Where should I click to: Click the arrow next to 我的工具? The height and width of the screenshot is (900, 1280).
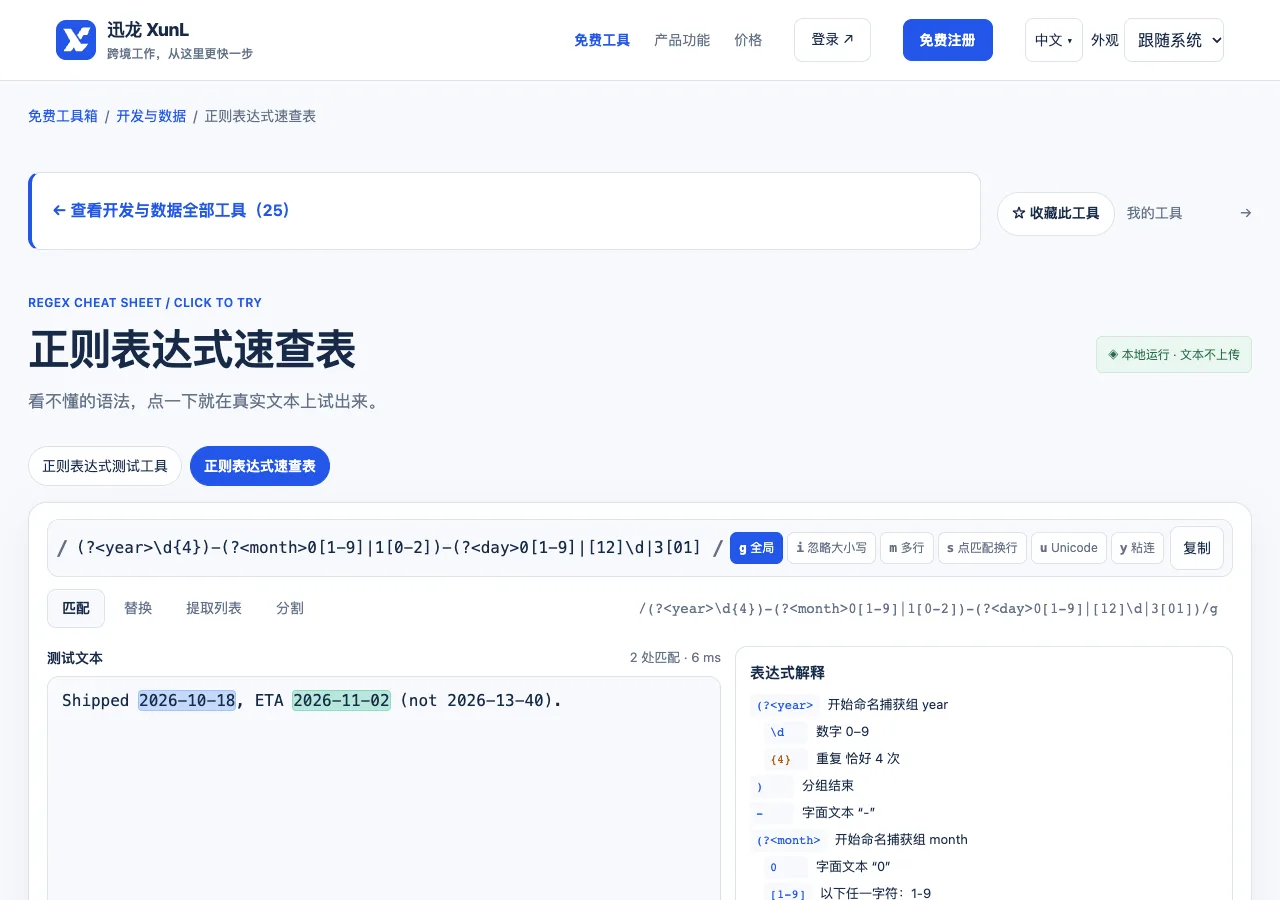[1245, 213]
